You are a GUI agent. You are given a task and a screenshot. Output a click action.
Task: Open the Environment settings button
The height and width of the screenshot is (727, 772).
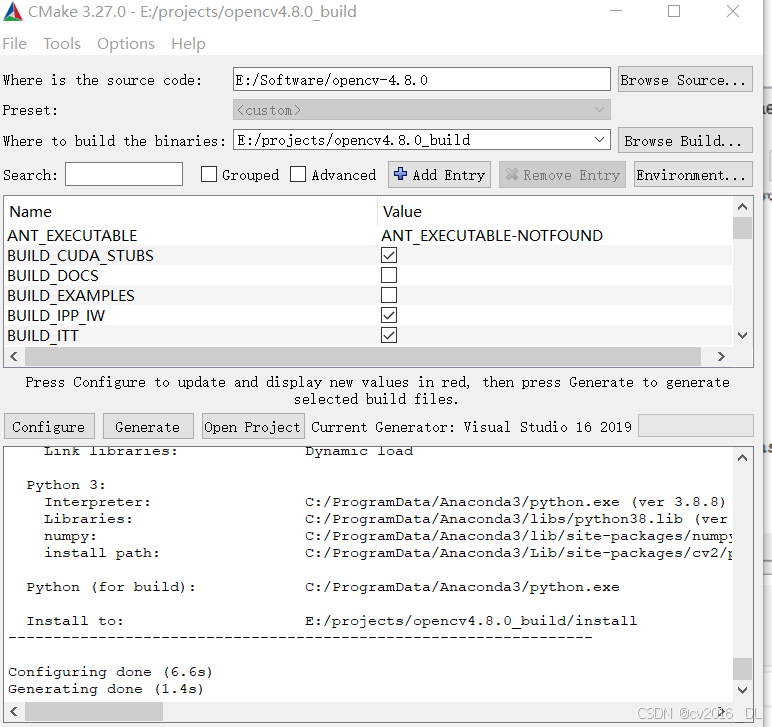click(693, 174)
